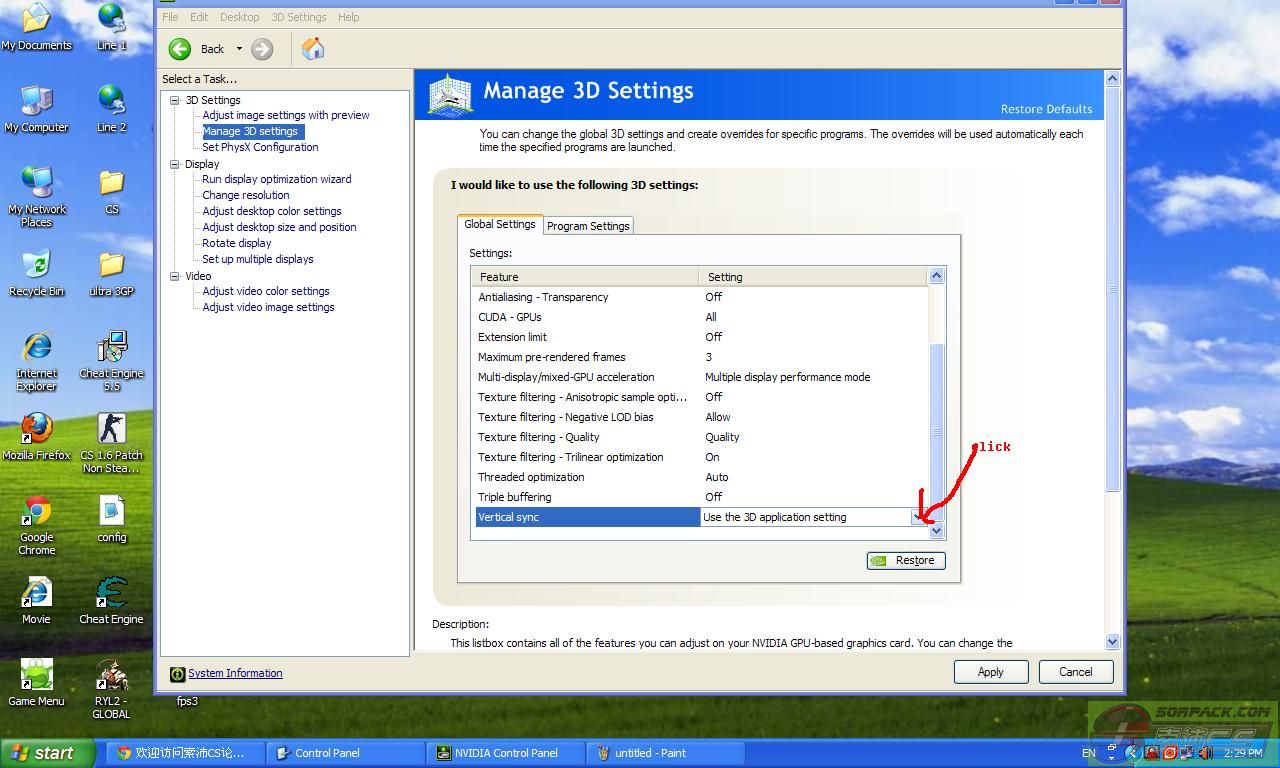This screenshot has height=768, width=1280.
Task: Click the green Forward arrow icon
Action: [262, 49]
